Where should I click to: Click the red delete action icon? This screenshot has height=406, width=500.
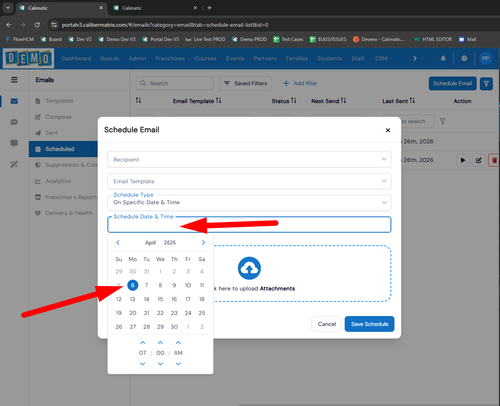tap(494, 160)
